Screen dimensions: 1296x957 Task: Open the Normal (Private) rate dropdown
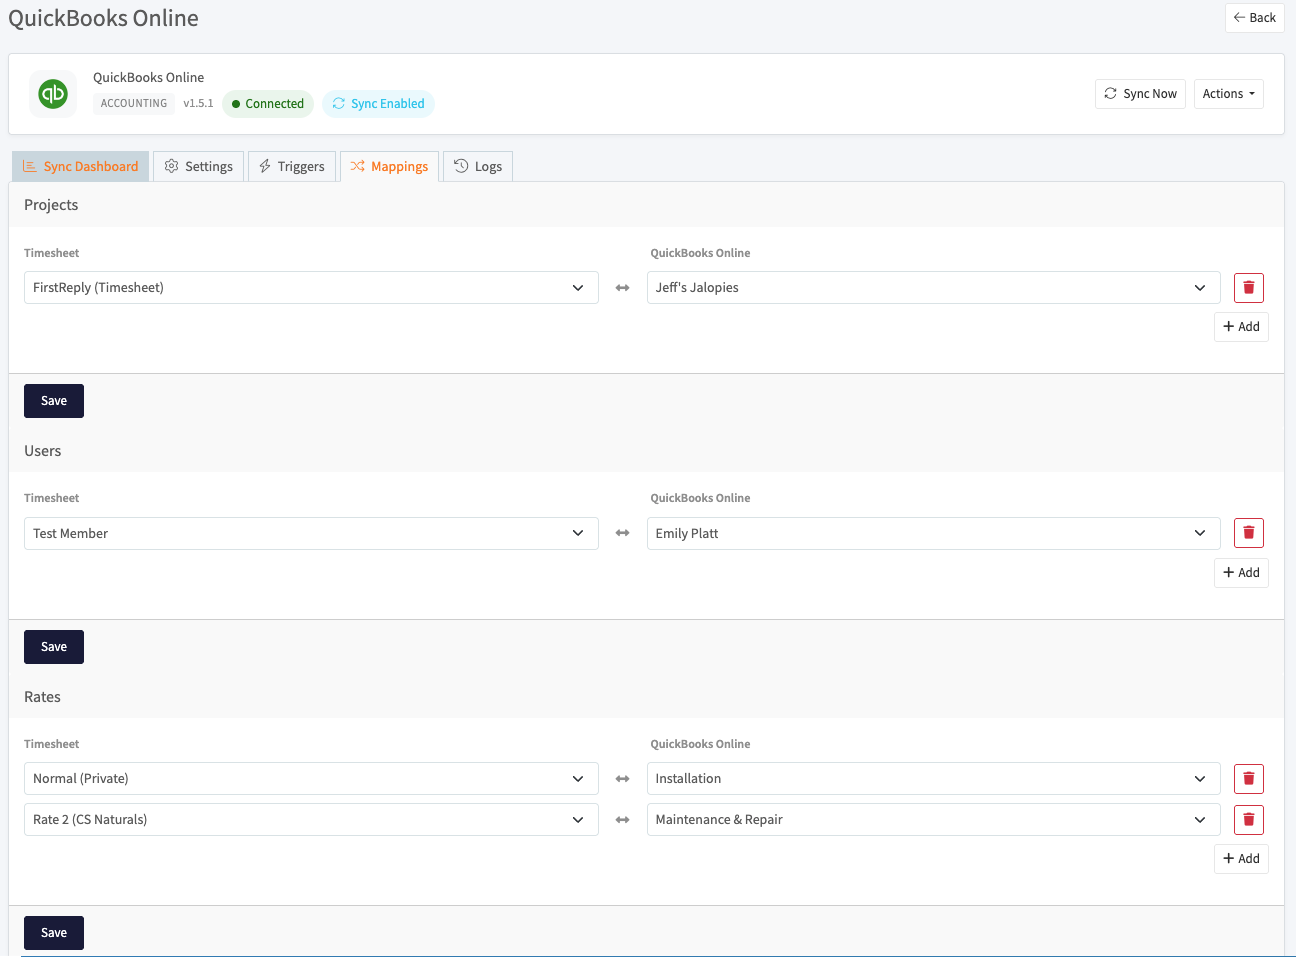click(311, 779)
